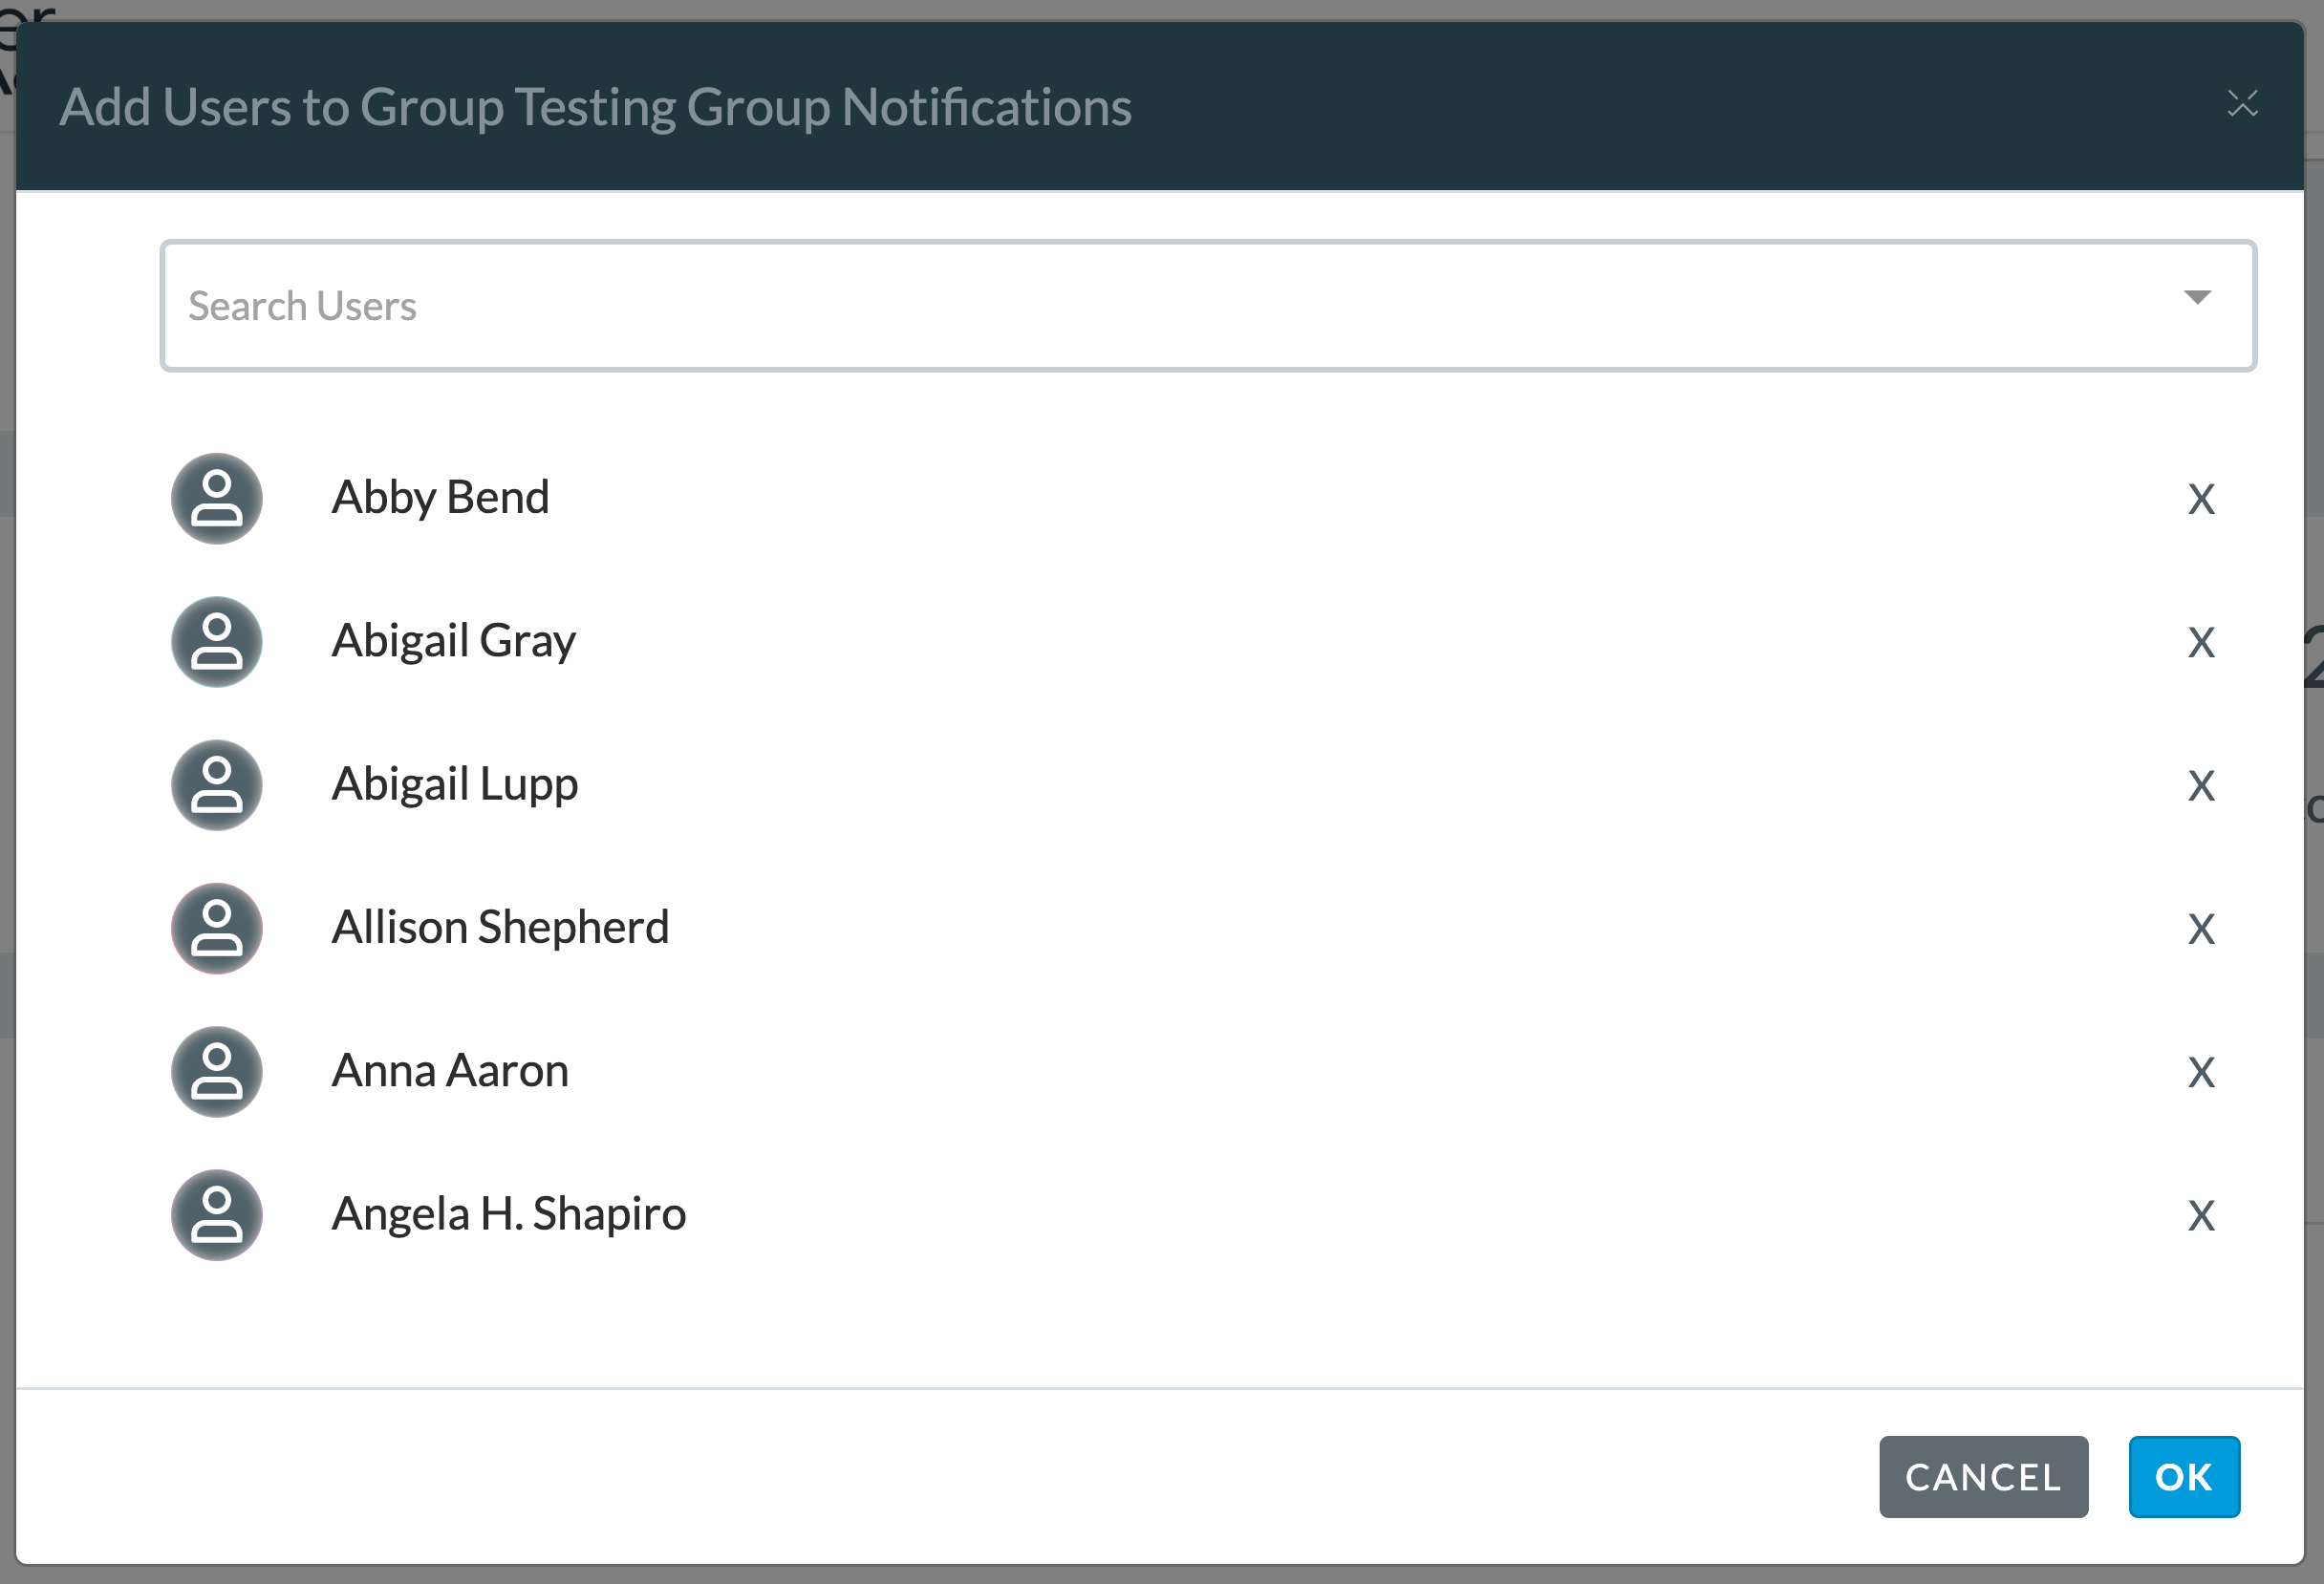Remove Allison Shepherd from selected users
This screenshot has height=1584, width=2324.
2201,929
